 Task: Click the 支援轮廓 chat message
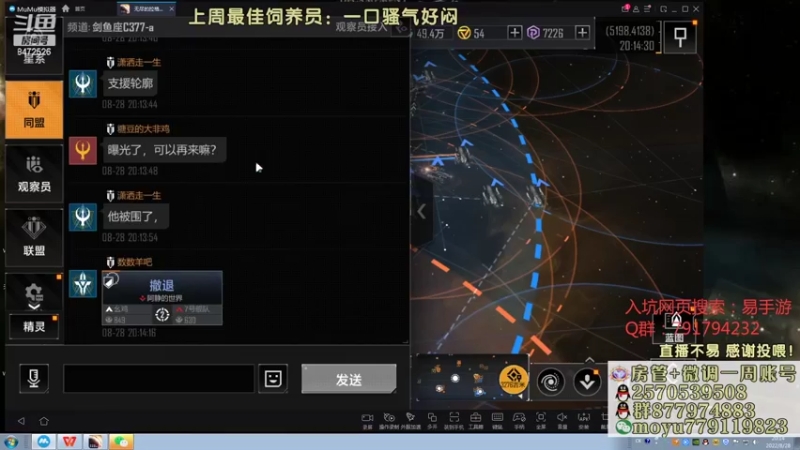point(130,83)
